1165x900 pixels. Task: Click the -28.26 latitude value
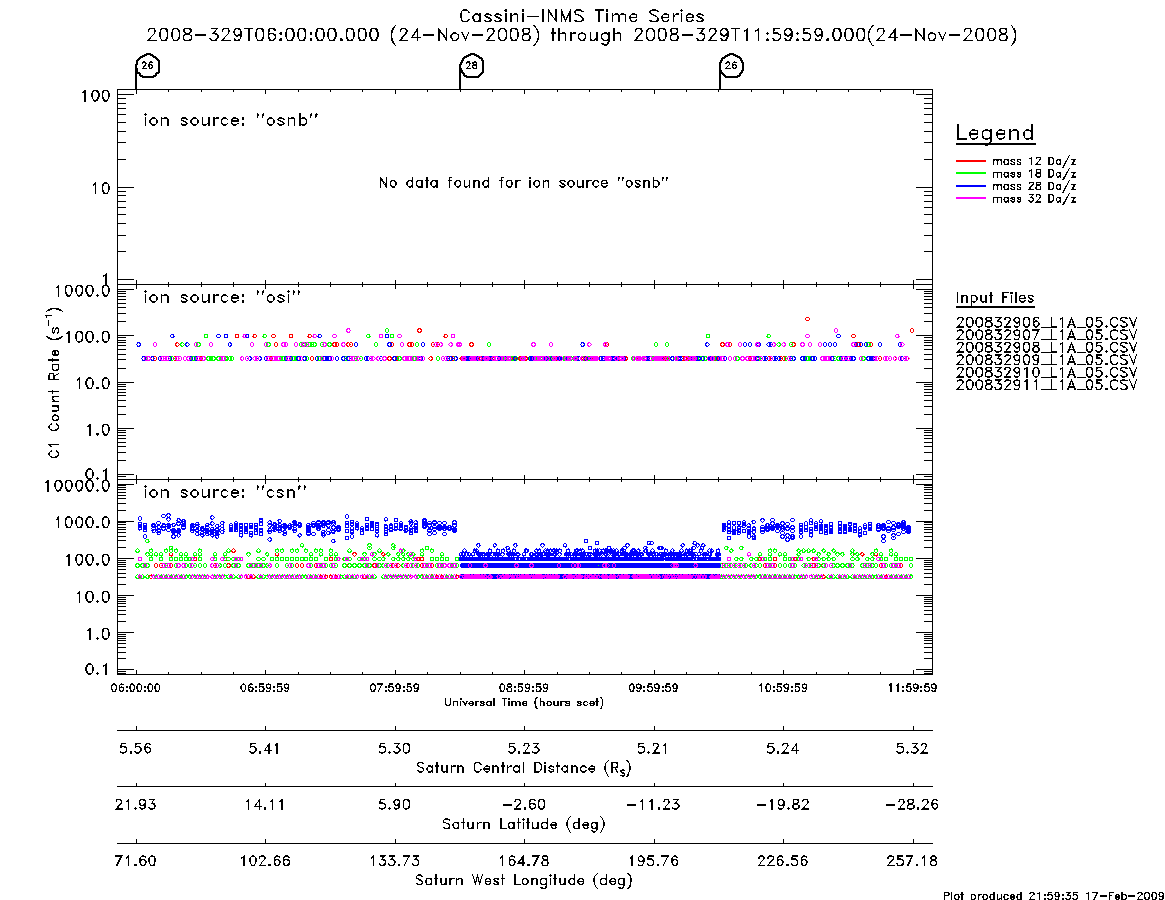pos(912,805)
